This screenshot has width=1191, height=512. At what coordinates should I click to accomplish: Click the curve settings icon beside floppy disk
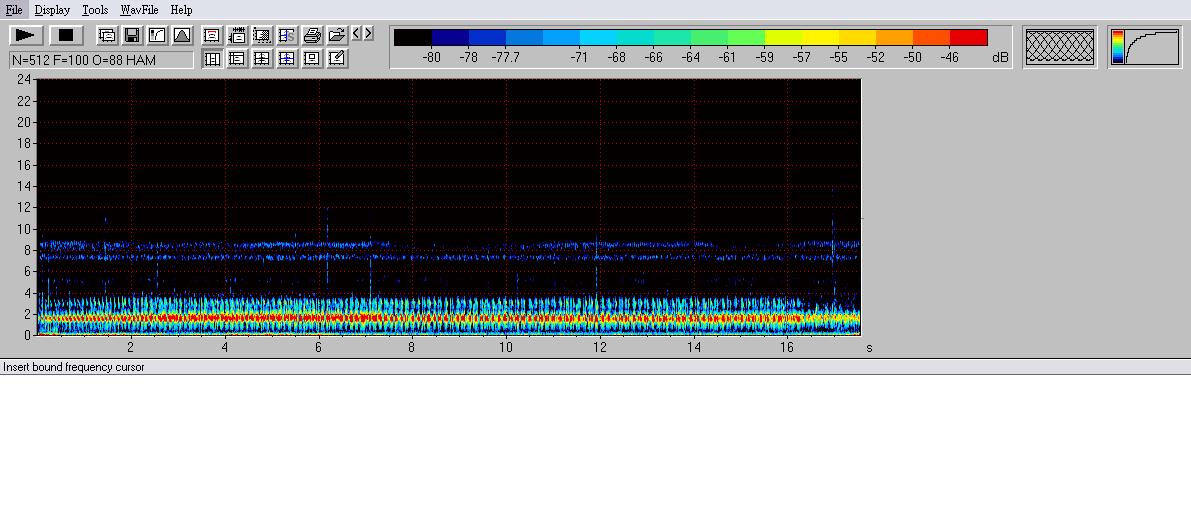click(x=157, y=35)
